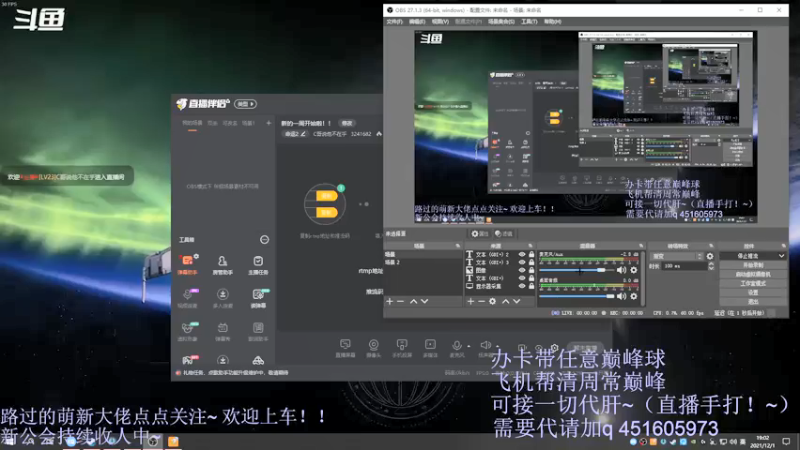This screenshot has height=450, width=800.
Task: Remove scene with minus button in OBS
Action: pyautogui.click(x=401, y=302)
